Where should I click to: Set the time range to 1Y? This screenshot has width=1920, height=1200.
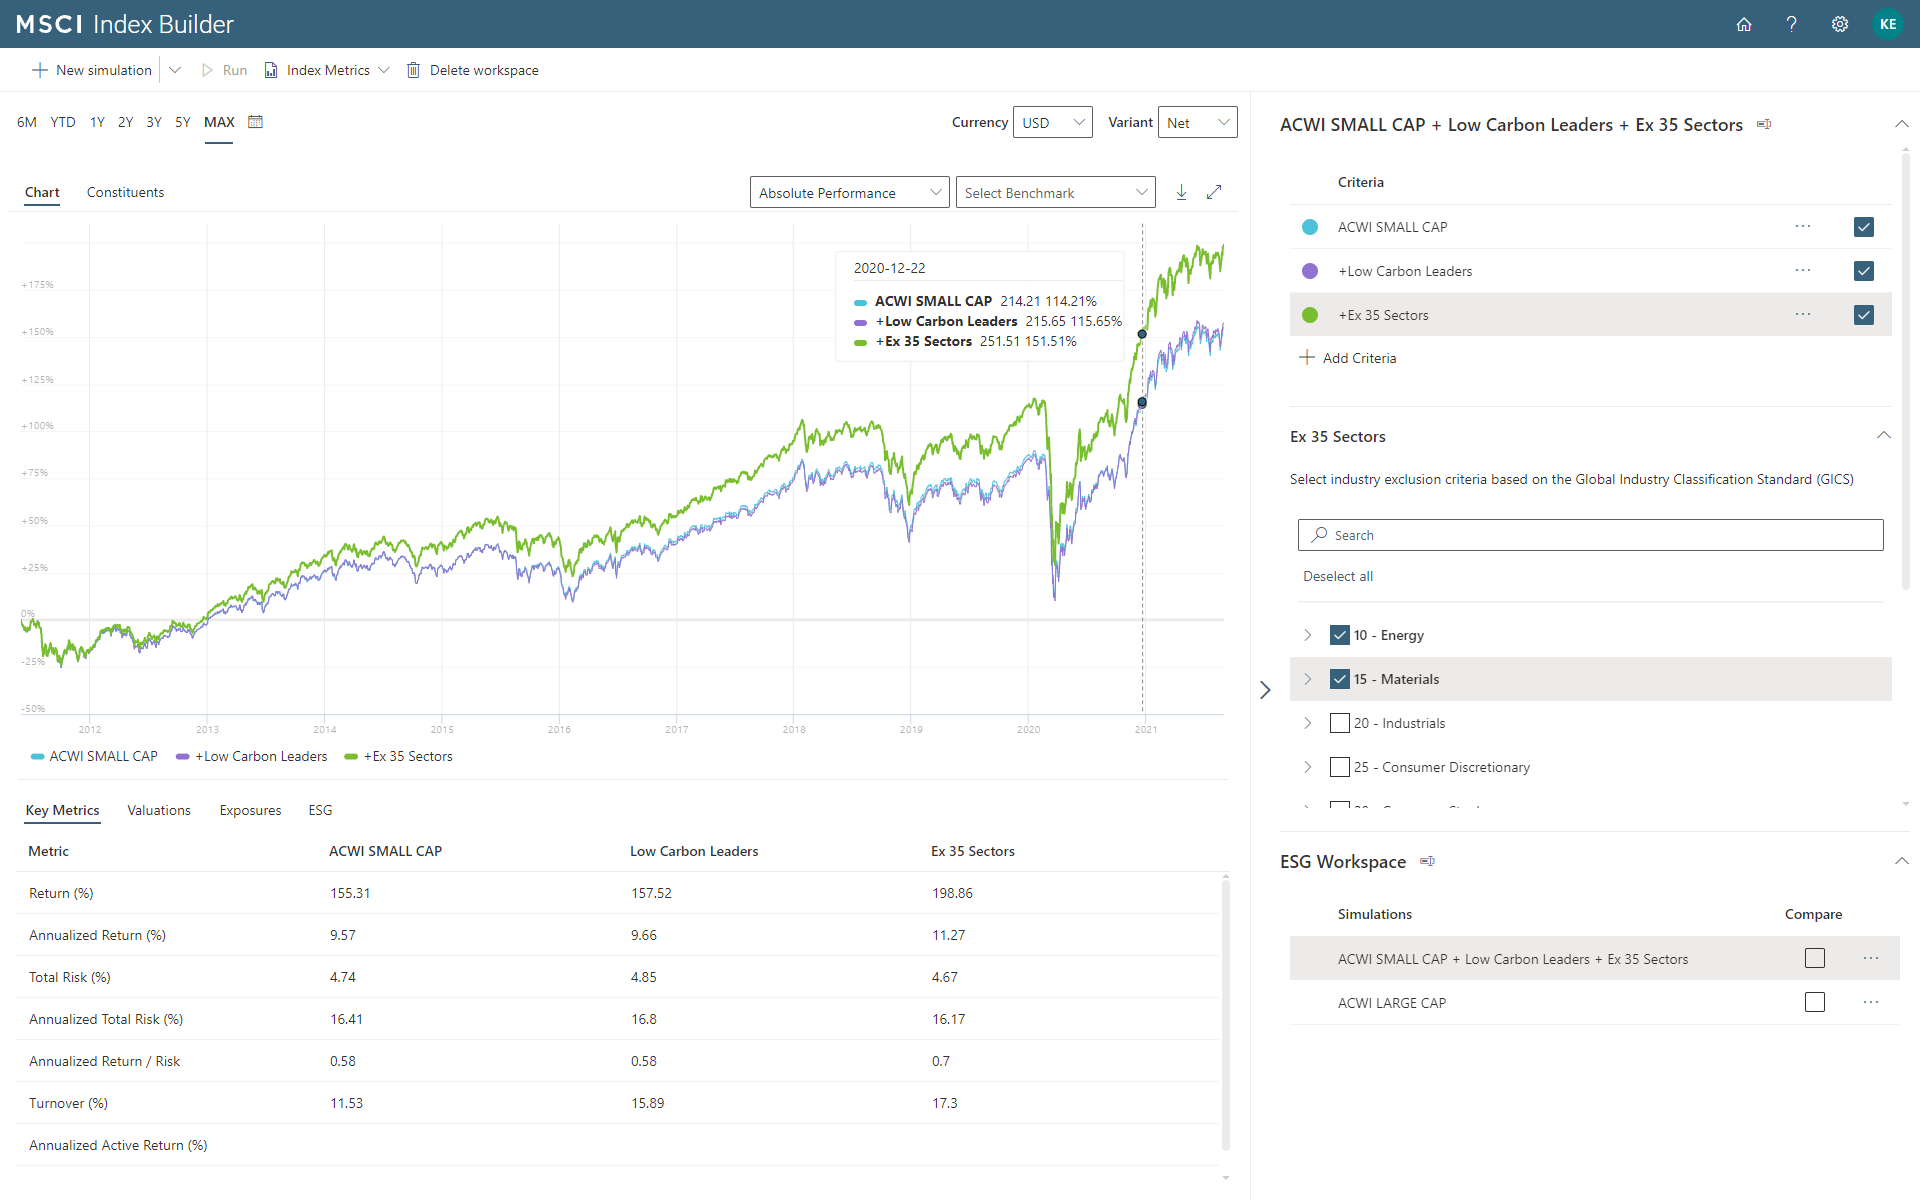(x=97, y=122)
